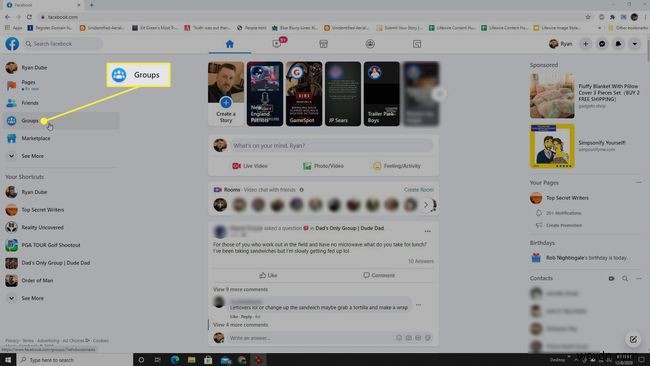Screen dimensions: 650x366
Task: Expand the Account dropdown arrow
Action: [634, 44]
